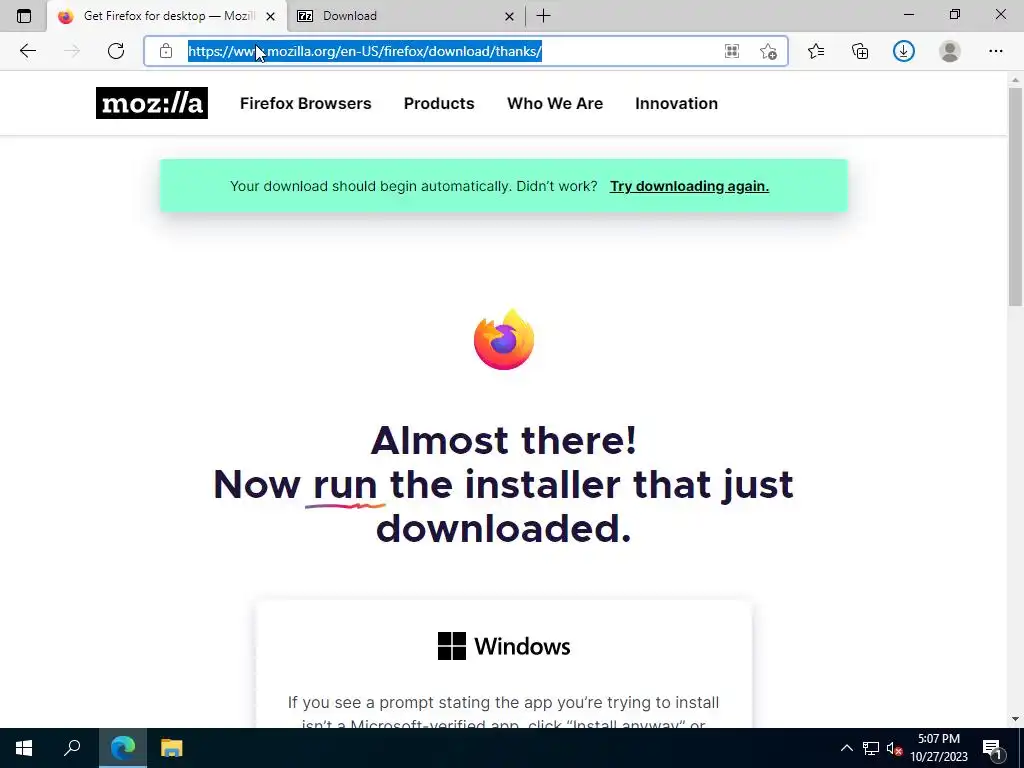The width and height of the screenshot is (1024, 768).
Task: Open Products navigation menu
Action: [439, 103]
